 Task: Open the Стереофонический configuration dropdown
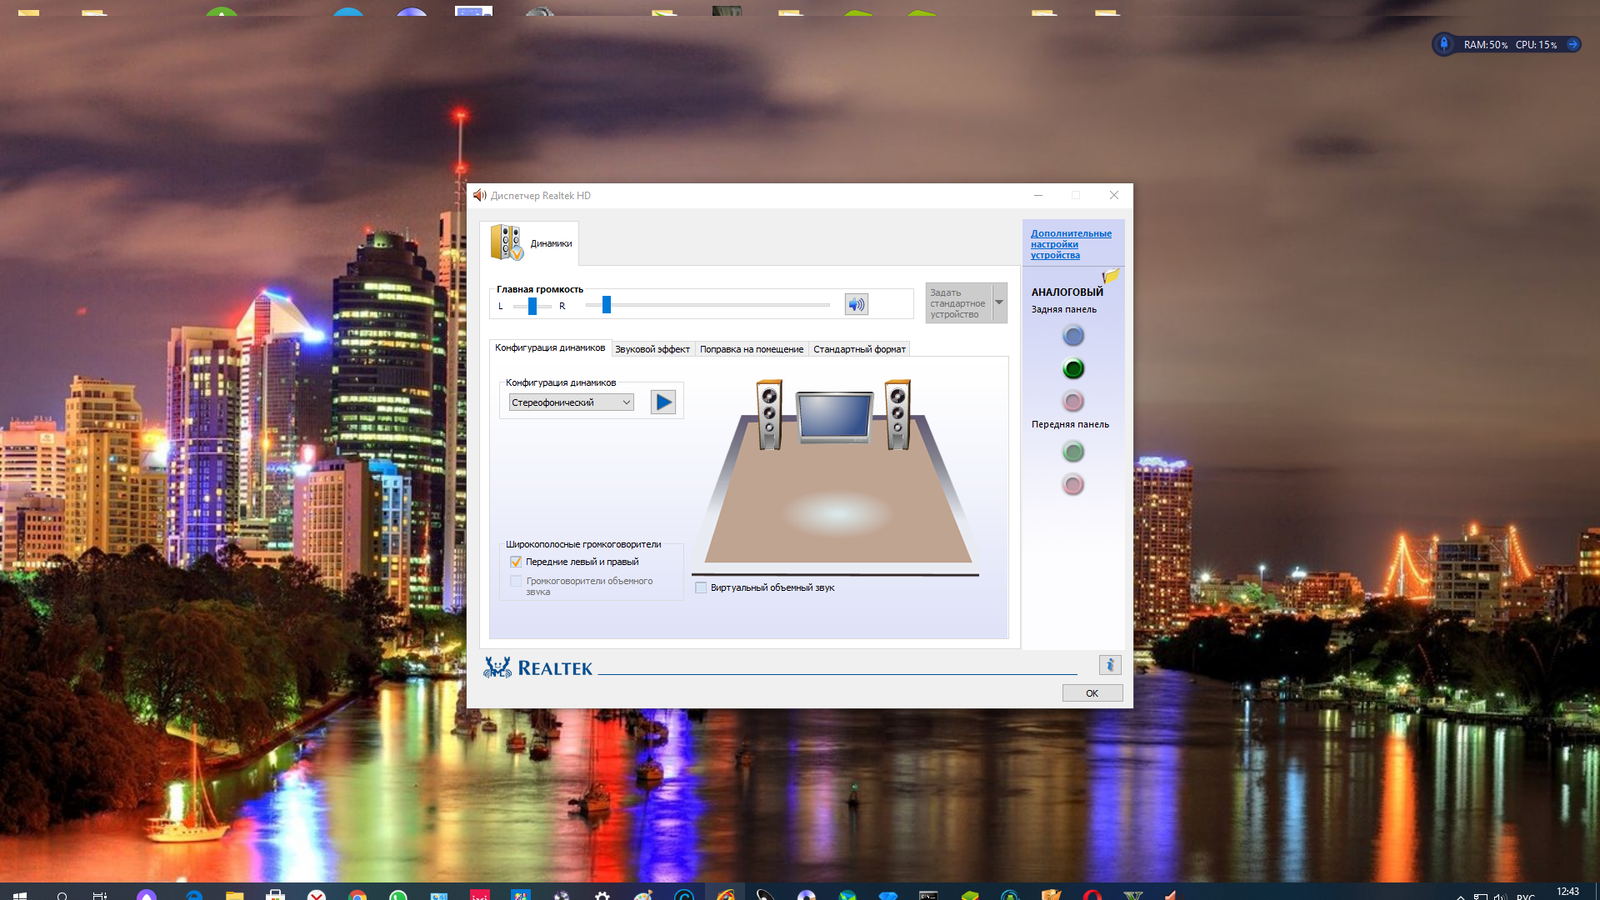coord(571,402)
